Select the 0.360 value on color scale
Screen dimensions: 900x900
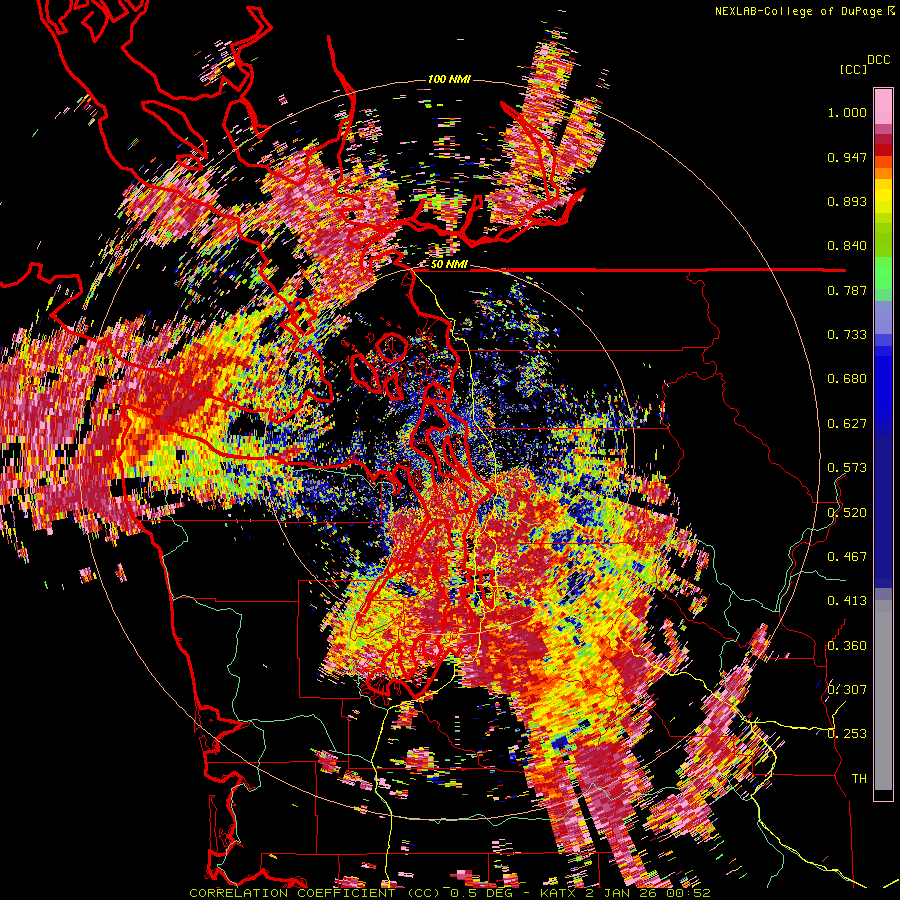847,646
